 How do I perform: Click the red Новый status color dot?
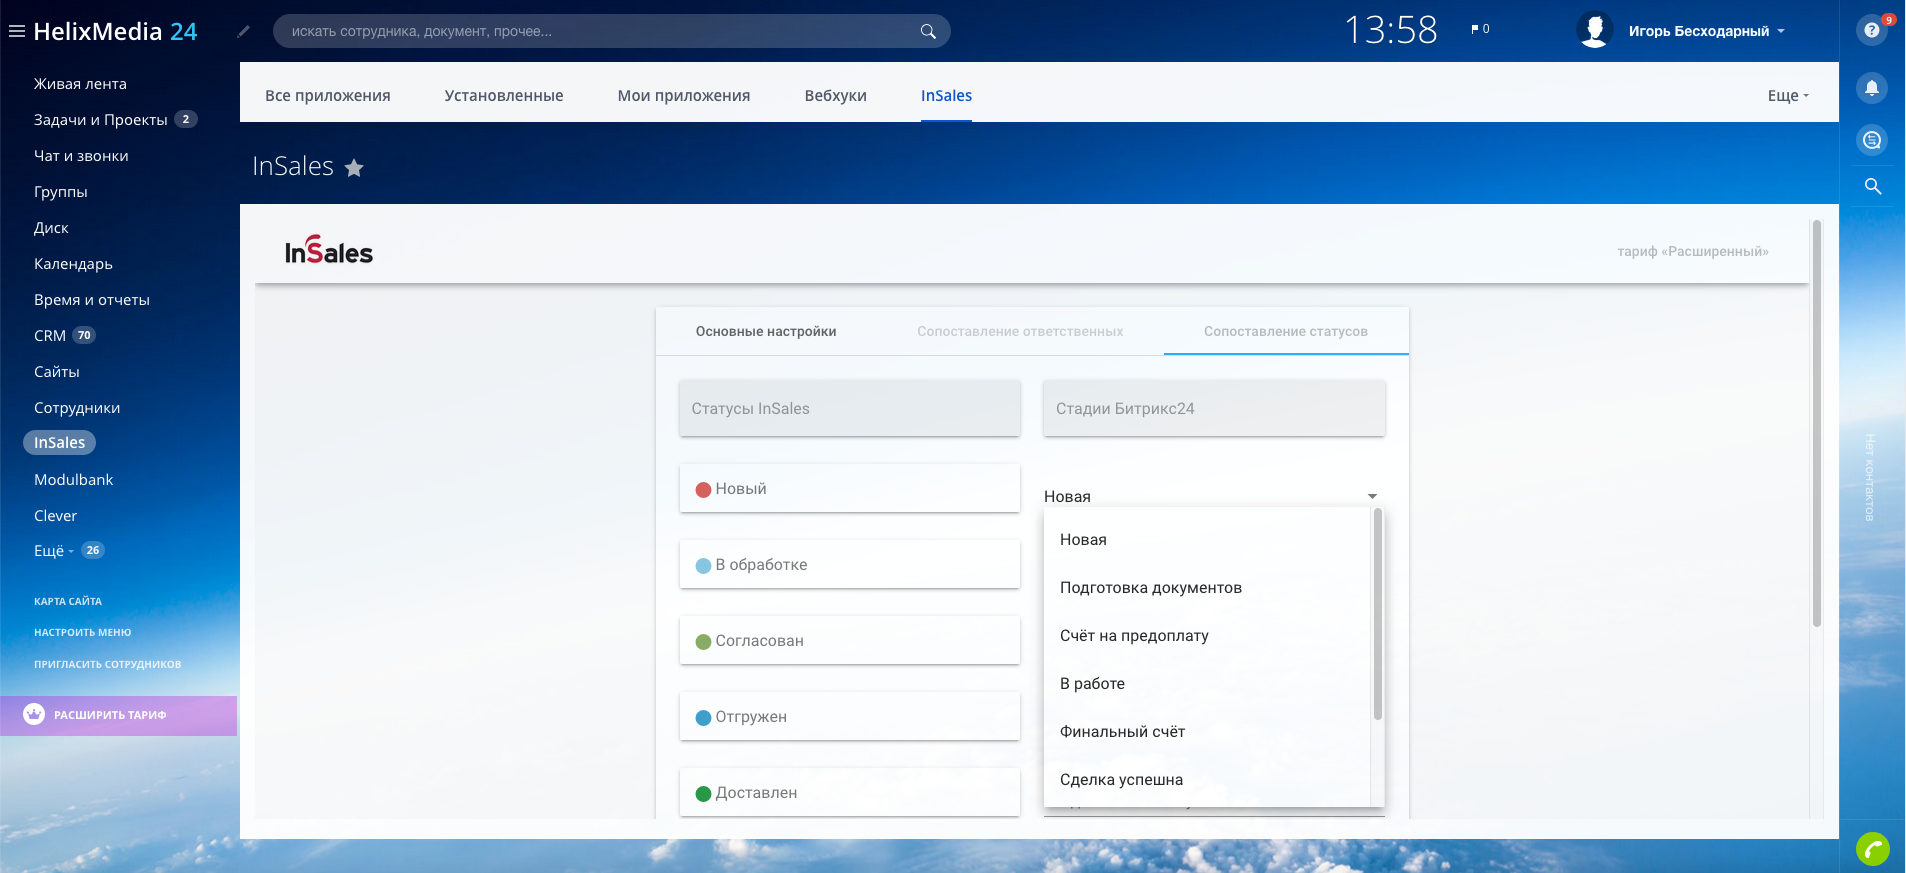703,490
